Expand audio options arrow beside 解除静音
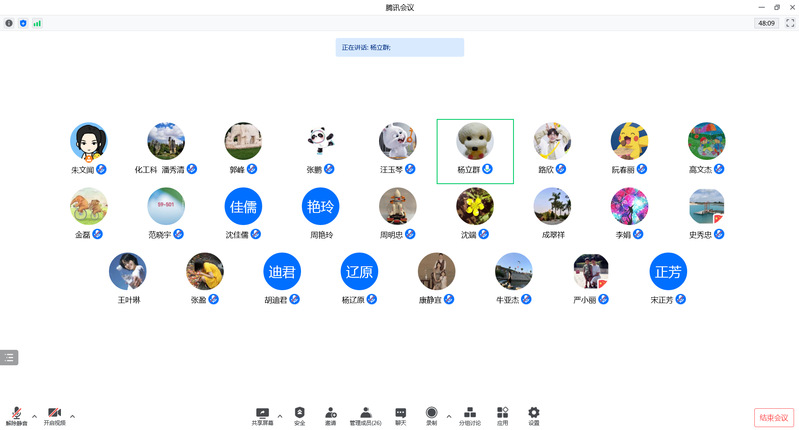 coord(34,416)
